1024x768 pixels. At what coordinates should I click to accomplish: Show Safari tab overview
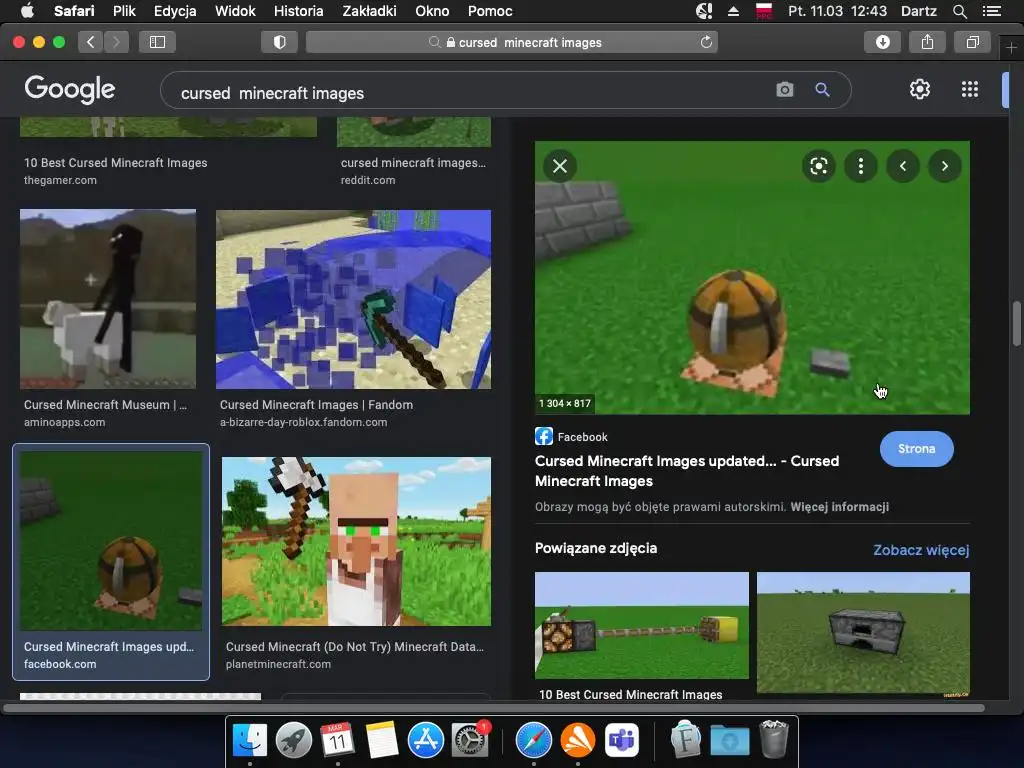click(972, 42)
